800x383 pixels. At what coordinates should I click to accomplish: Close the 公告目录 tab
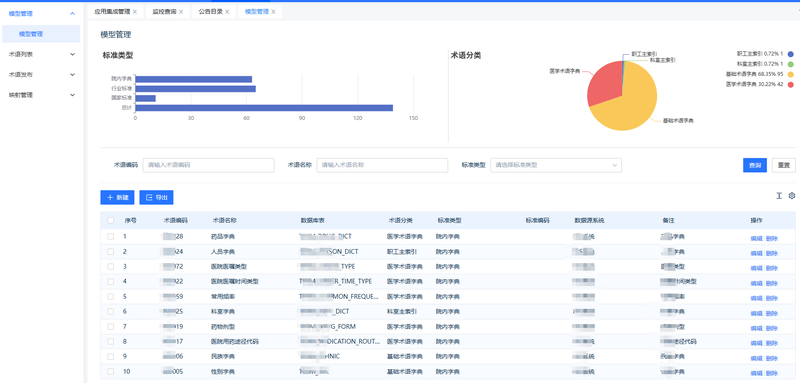(227, 12)
